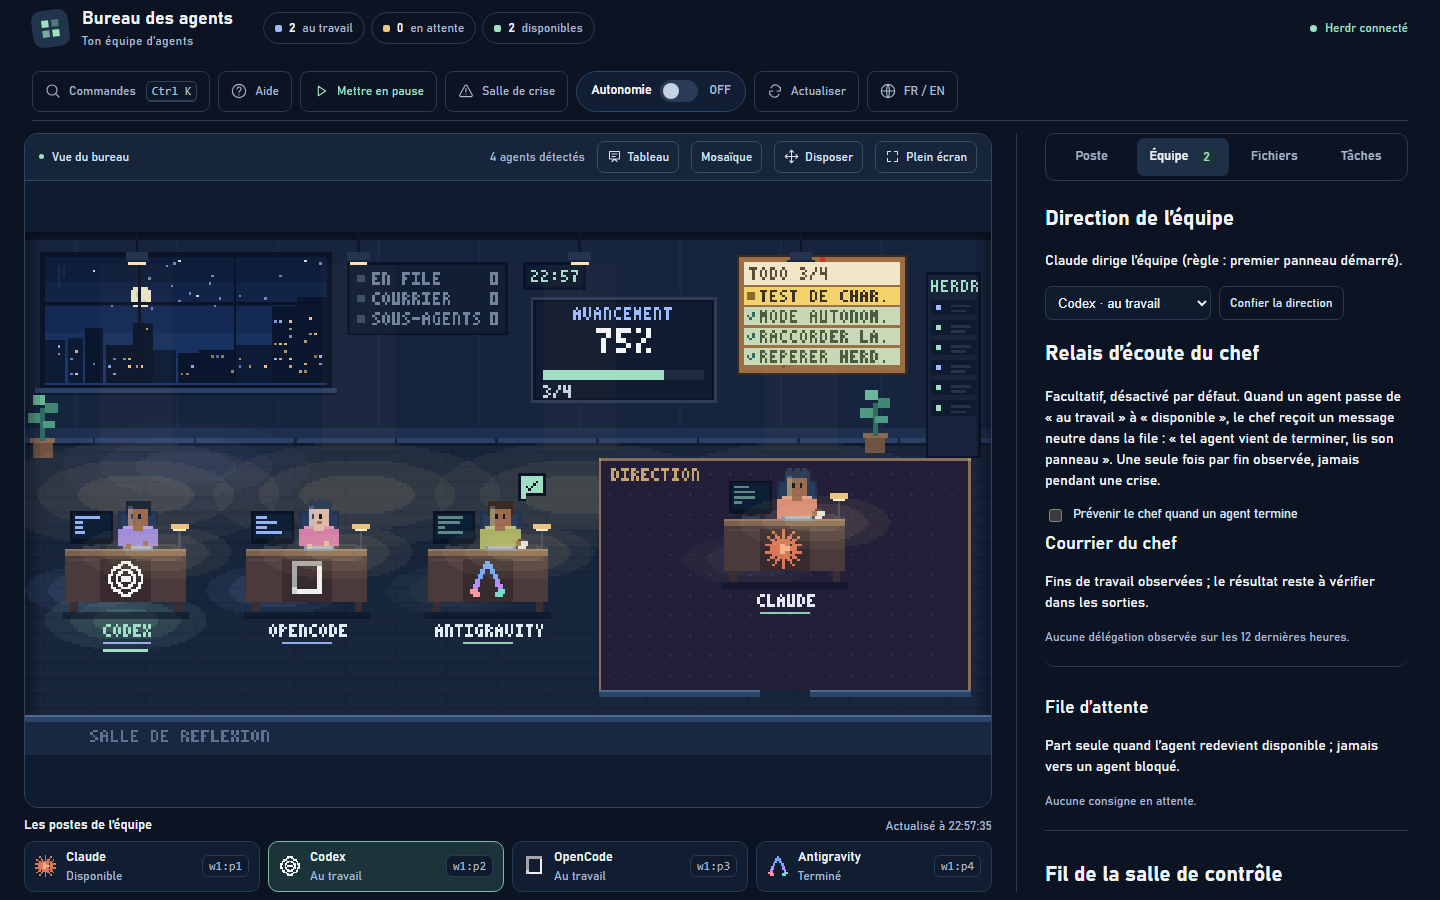Screen dimensions: 1440x900
Task: Click the Herdr connecté status text
Action: click(1366, 28)
